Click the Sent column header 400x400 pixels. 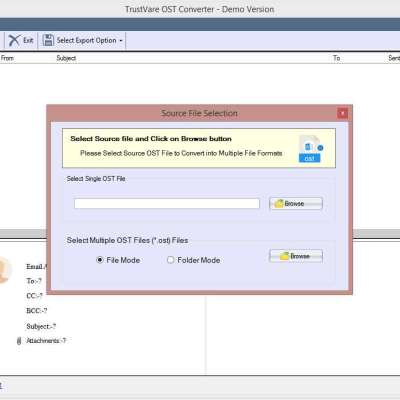click(x=394, y=58)
